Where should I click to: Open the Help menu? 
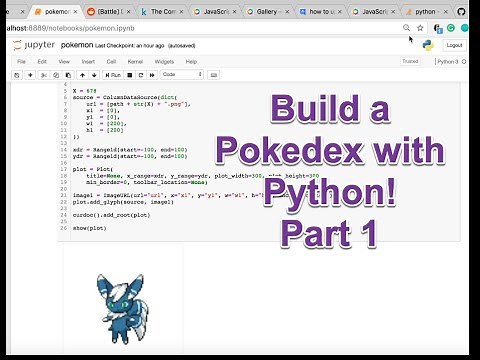pos(191,62)
